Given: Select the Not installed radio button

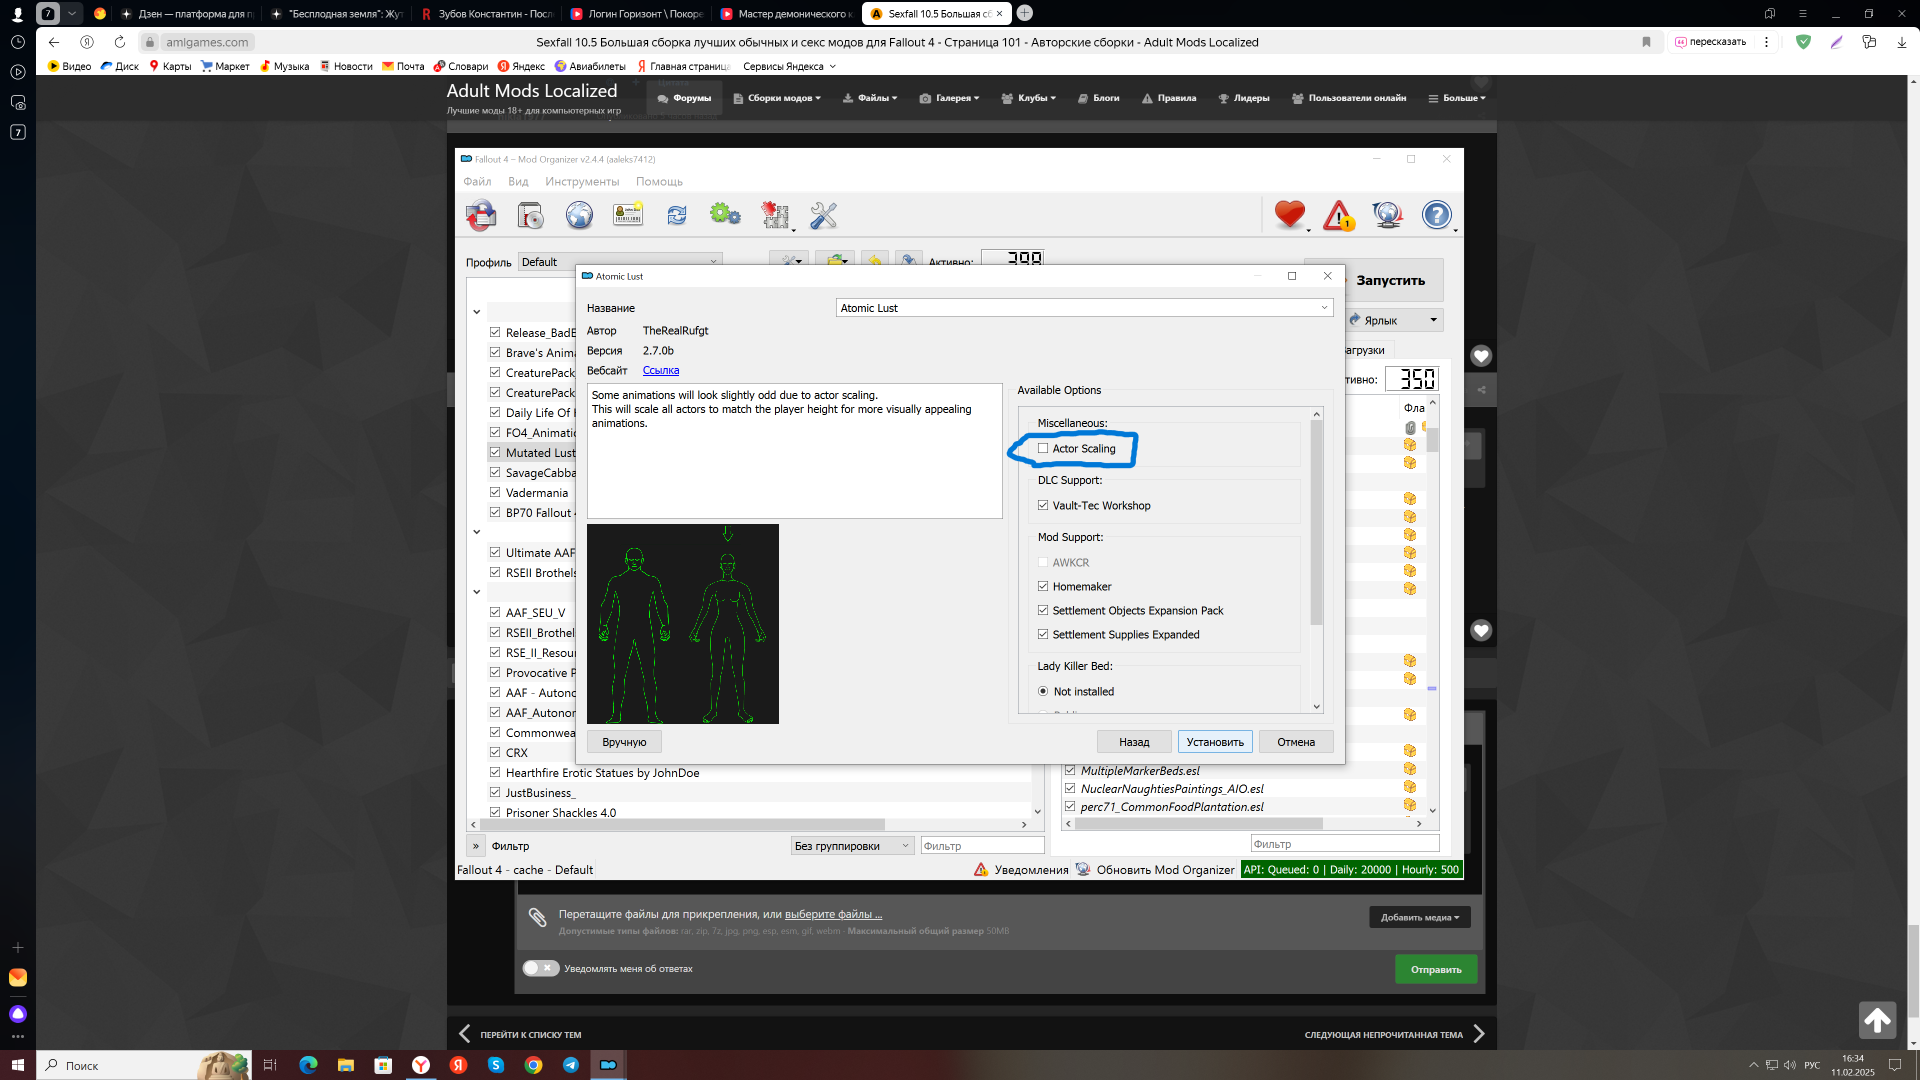Looking at the screenshot, I should tap(1043, 692).
